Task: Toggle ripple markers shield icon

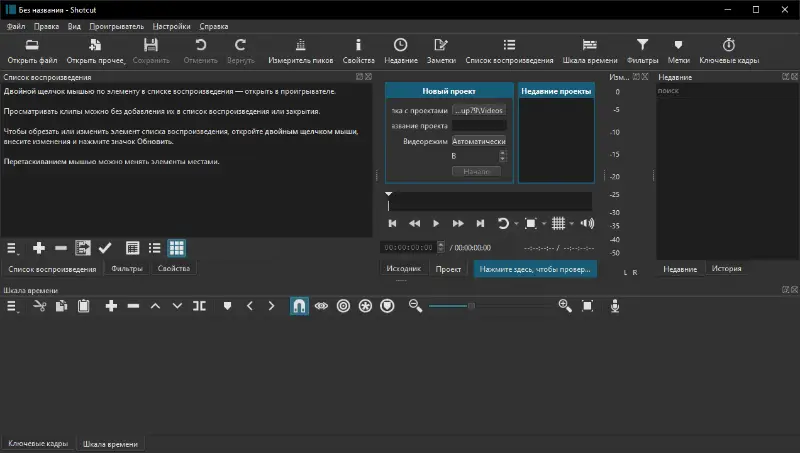Action: pyautogui.click(x=387, y=306)
